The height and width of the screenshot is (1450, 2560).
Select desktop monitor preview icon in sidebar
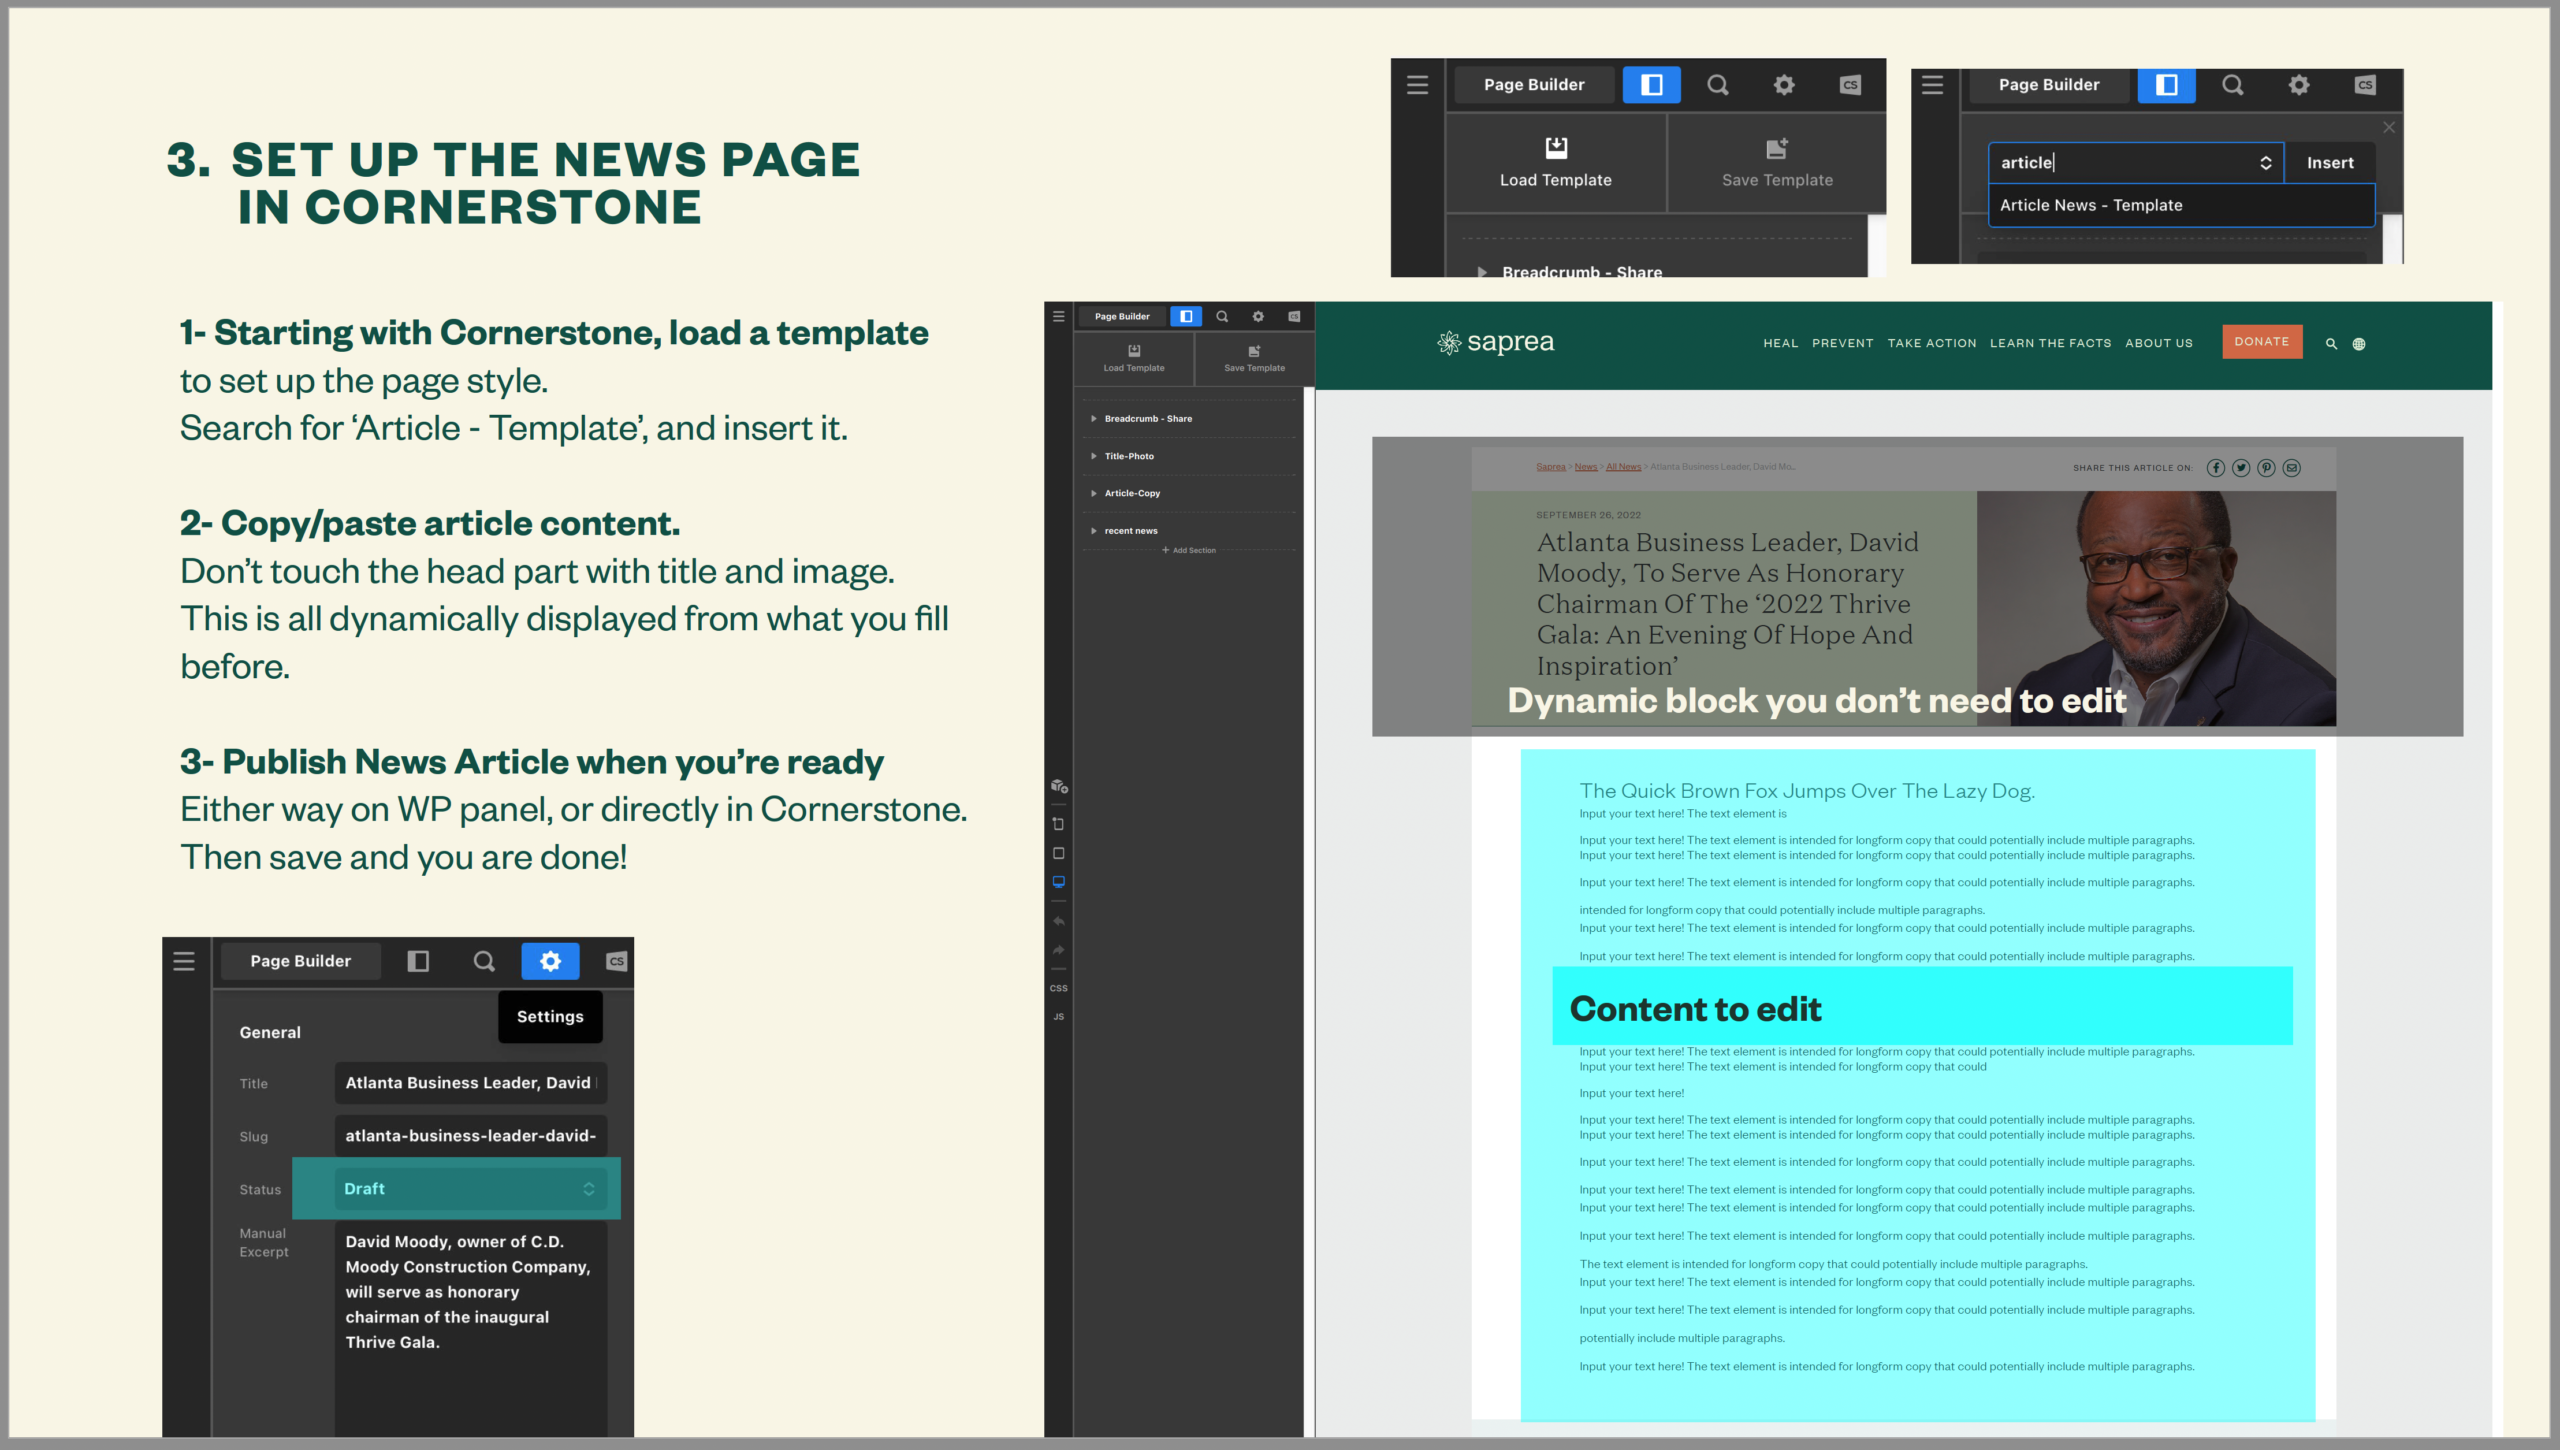point(1058,882)
